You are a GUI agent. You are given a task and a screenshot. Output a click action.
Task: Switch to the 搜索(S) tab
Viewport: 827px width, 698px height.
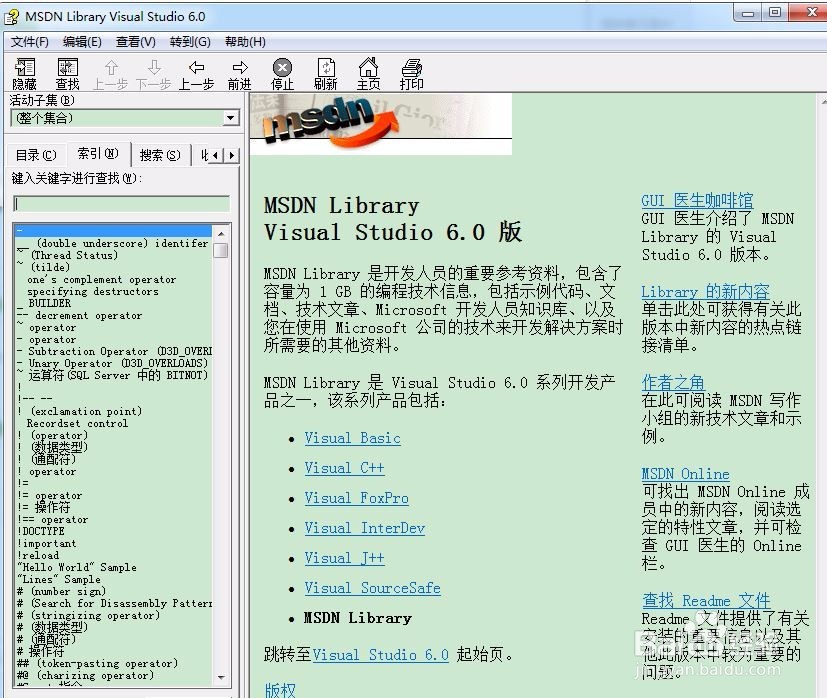point(160,155)
